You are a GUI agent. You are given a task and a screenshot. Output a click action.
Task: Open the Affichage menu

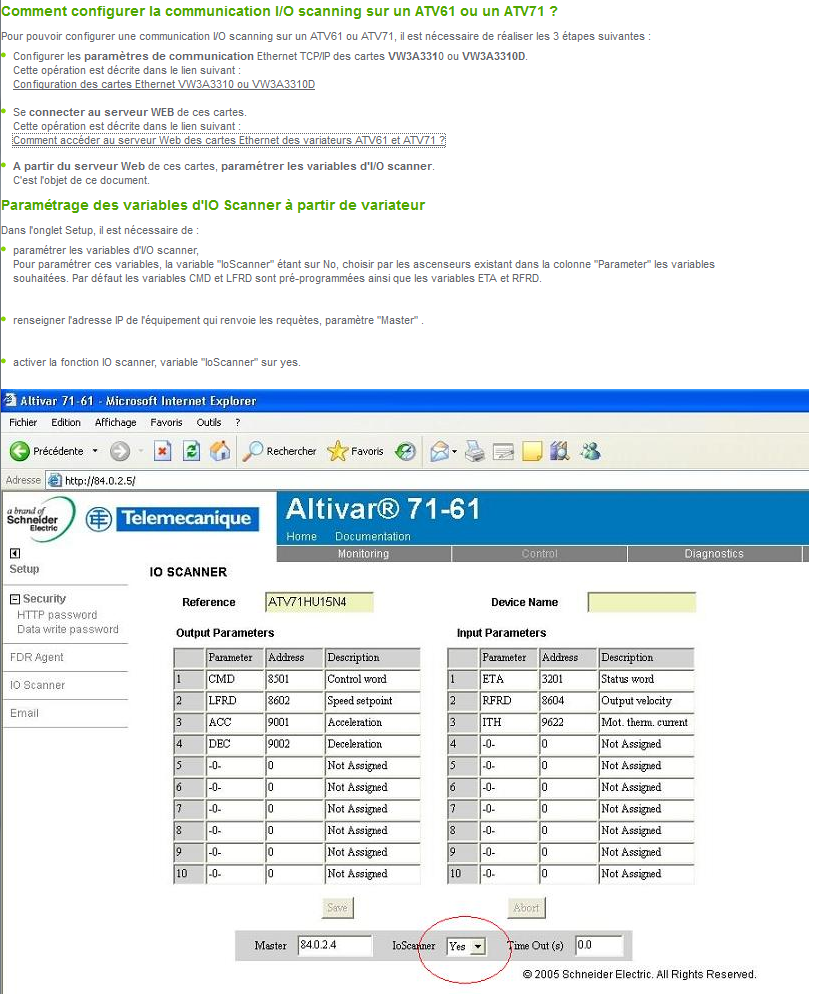[115, 423]
